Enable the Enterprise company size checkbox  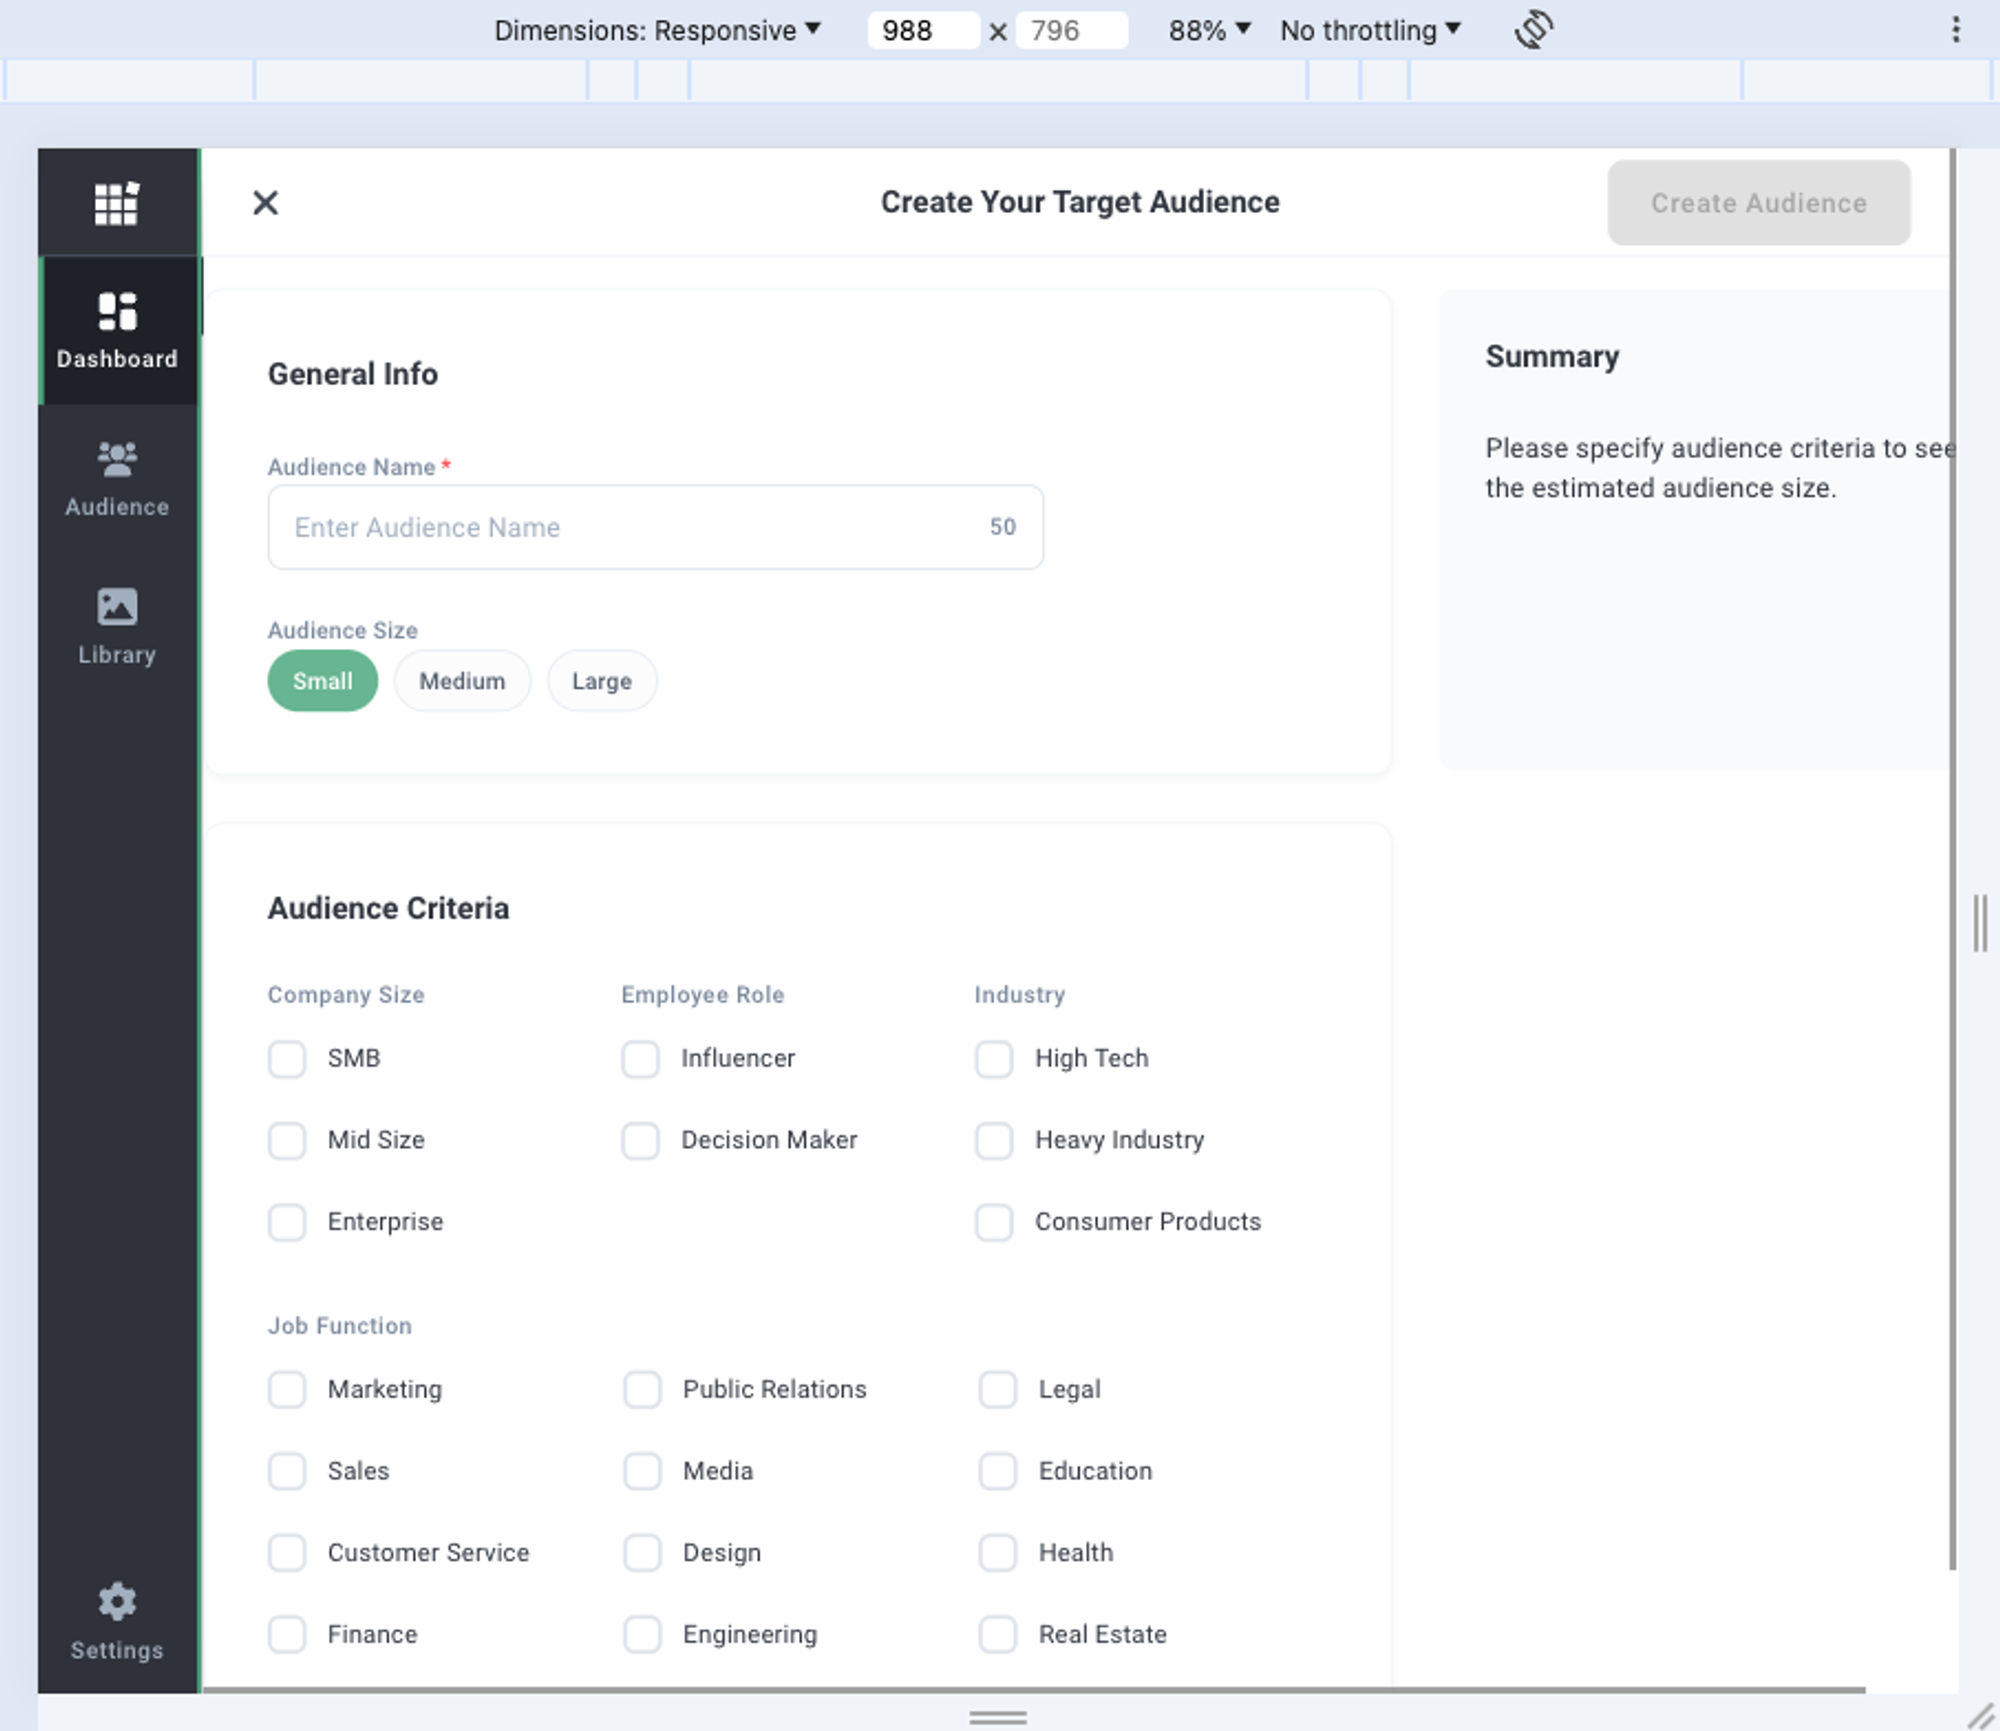point(286,1221)
